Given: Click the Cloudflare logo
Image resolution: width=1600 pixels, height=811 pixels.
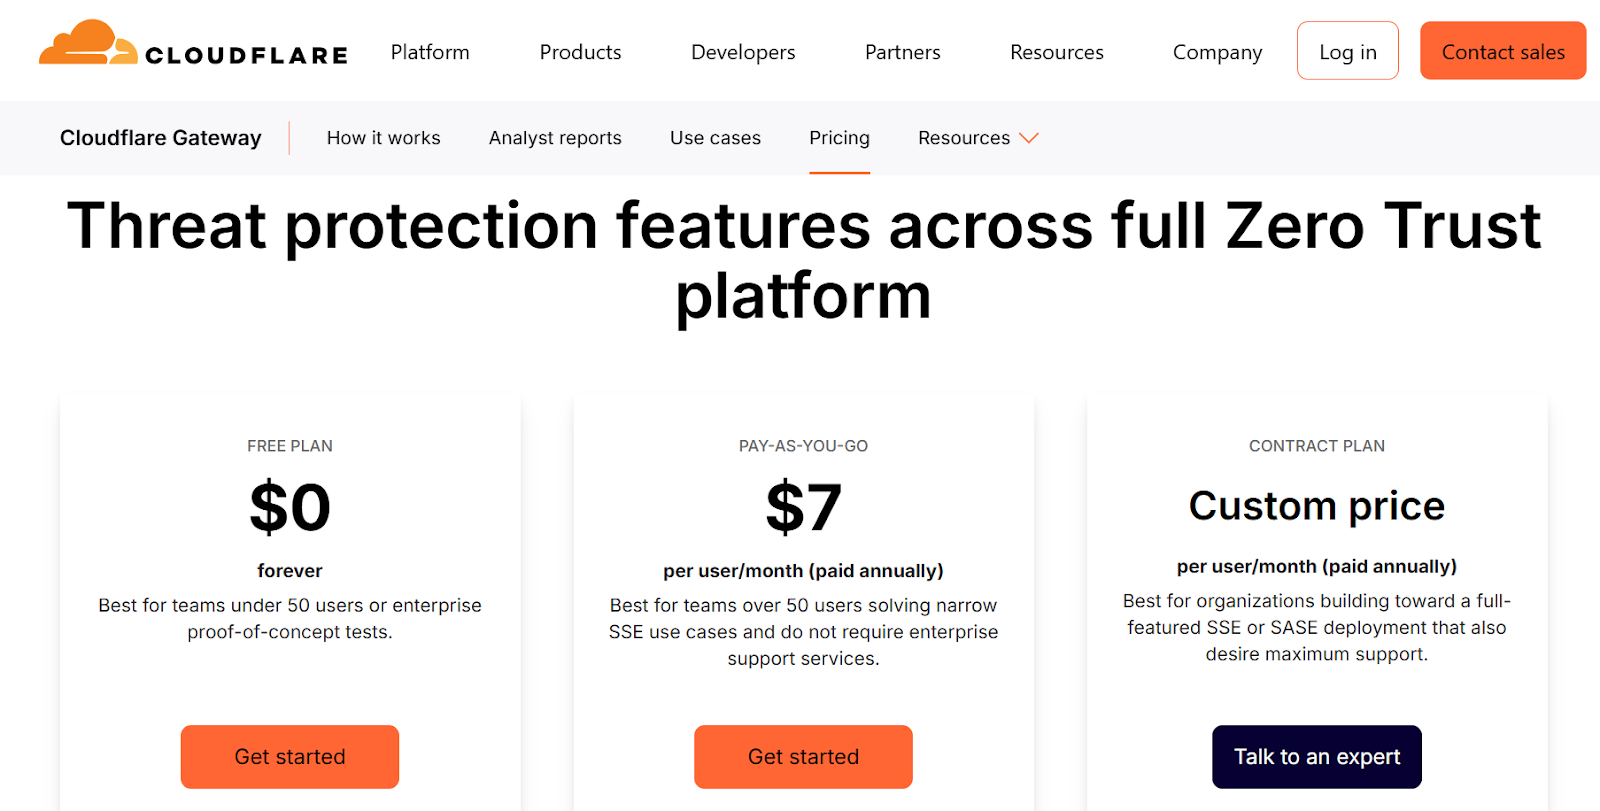Looking at the screenshot, I should click(193, 46).
